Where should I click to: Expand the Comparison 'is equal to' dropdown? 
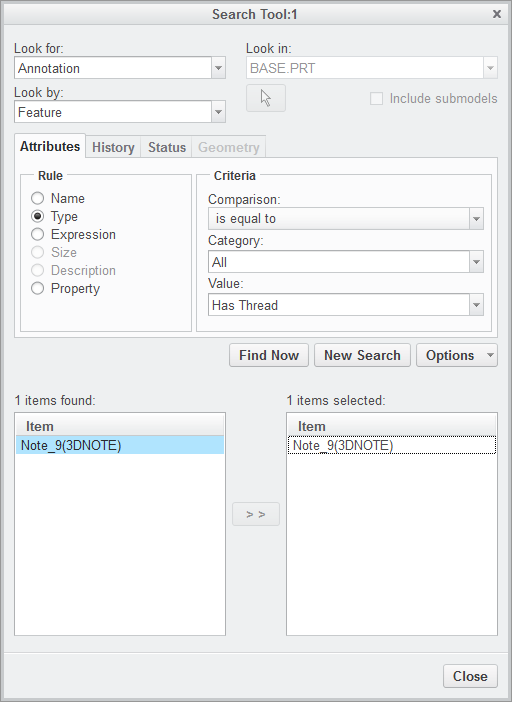click(476, 218)
